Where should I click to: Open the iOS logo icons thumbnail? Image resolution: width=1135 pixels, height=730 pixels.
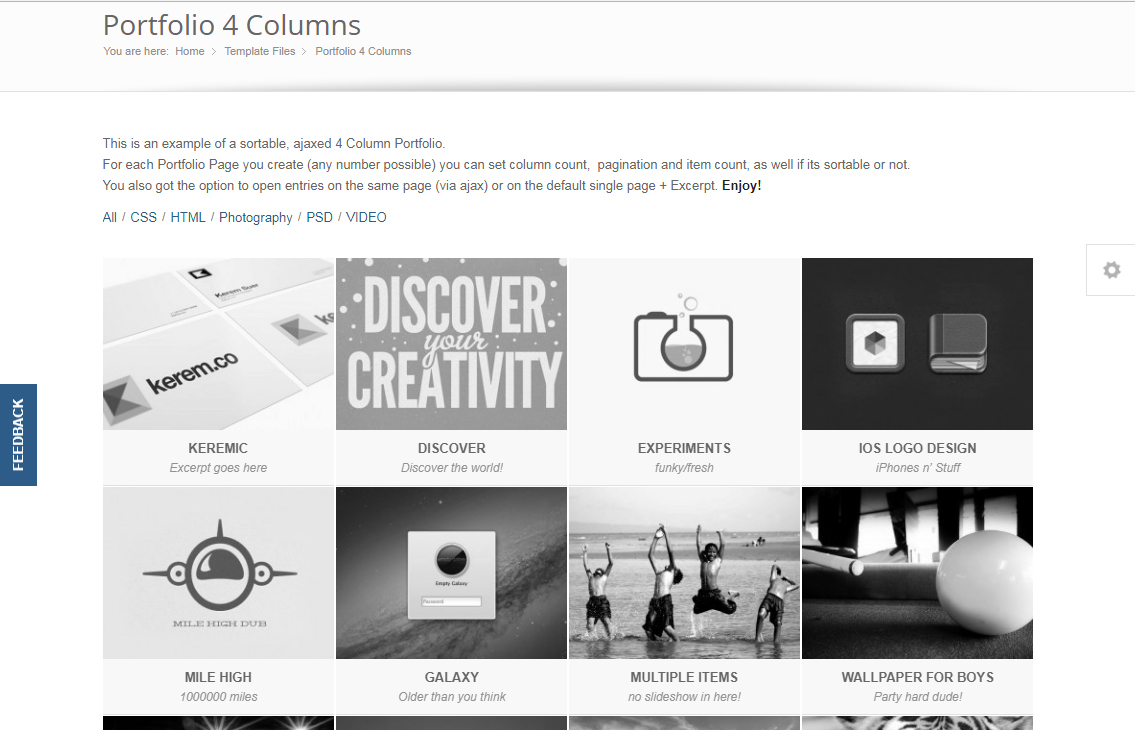point(917,344)
